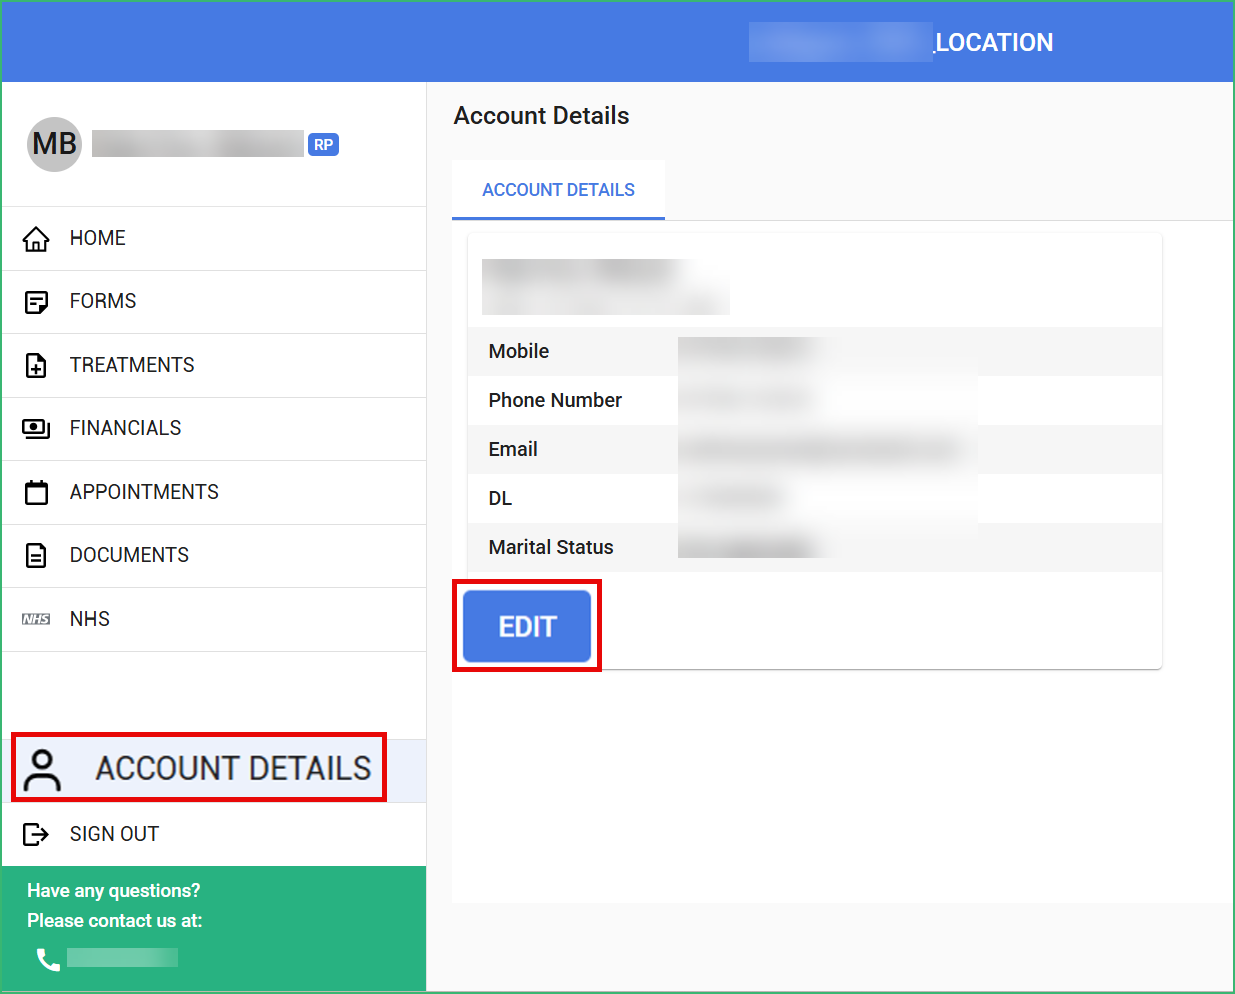The width and height of the screenshot is (1235, 994).
Task: Select DOCUMENTS in the sidebar
Action: 214,555
